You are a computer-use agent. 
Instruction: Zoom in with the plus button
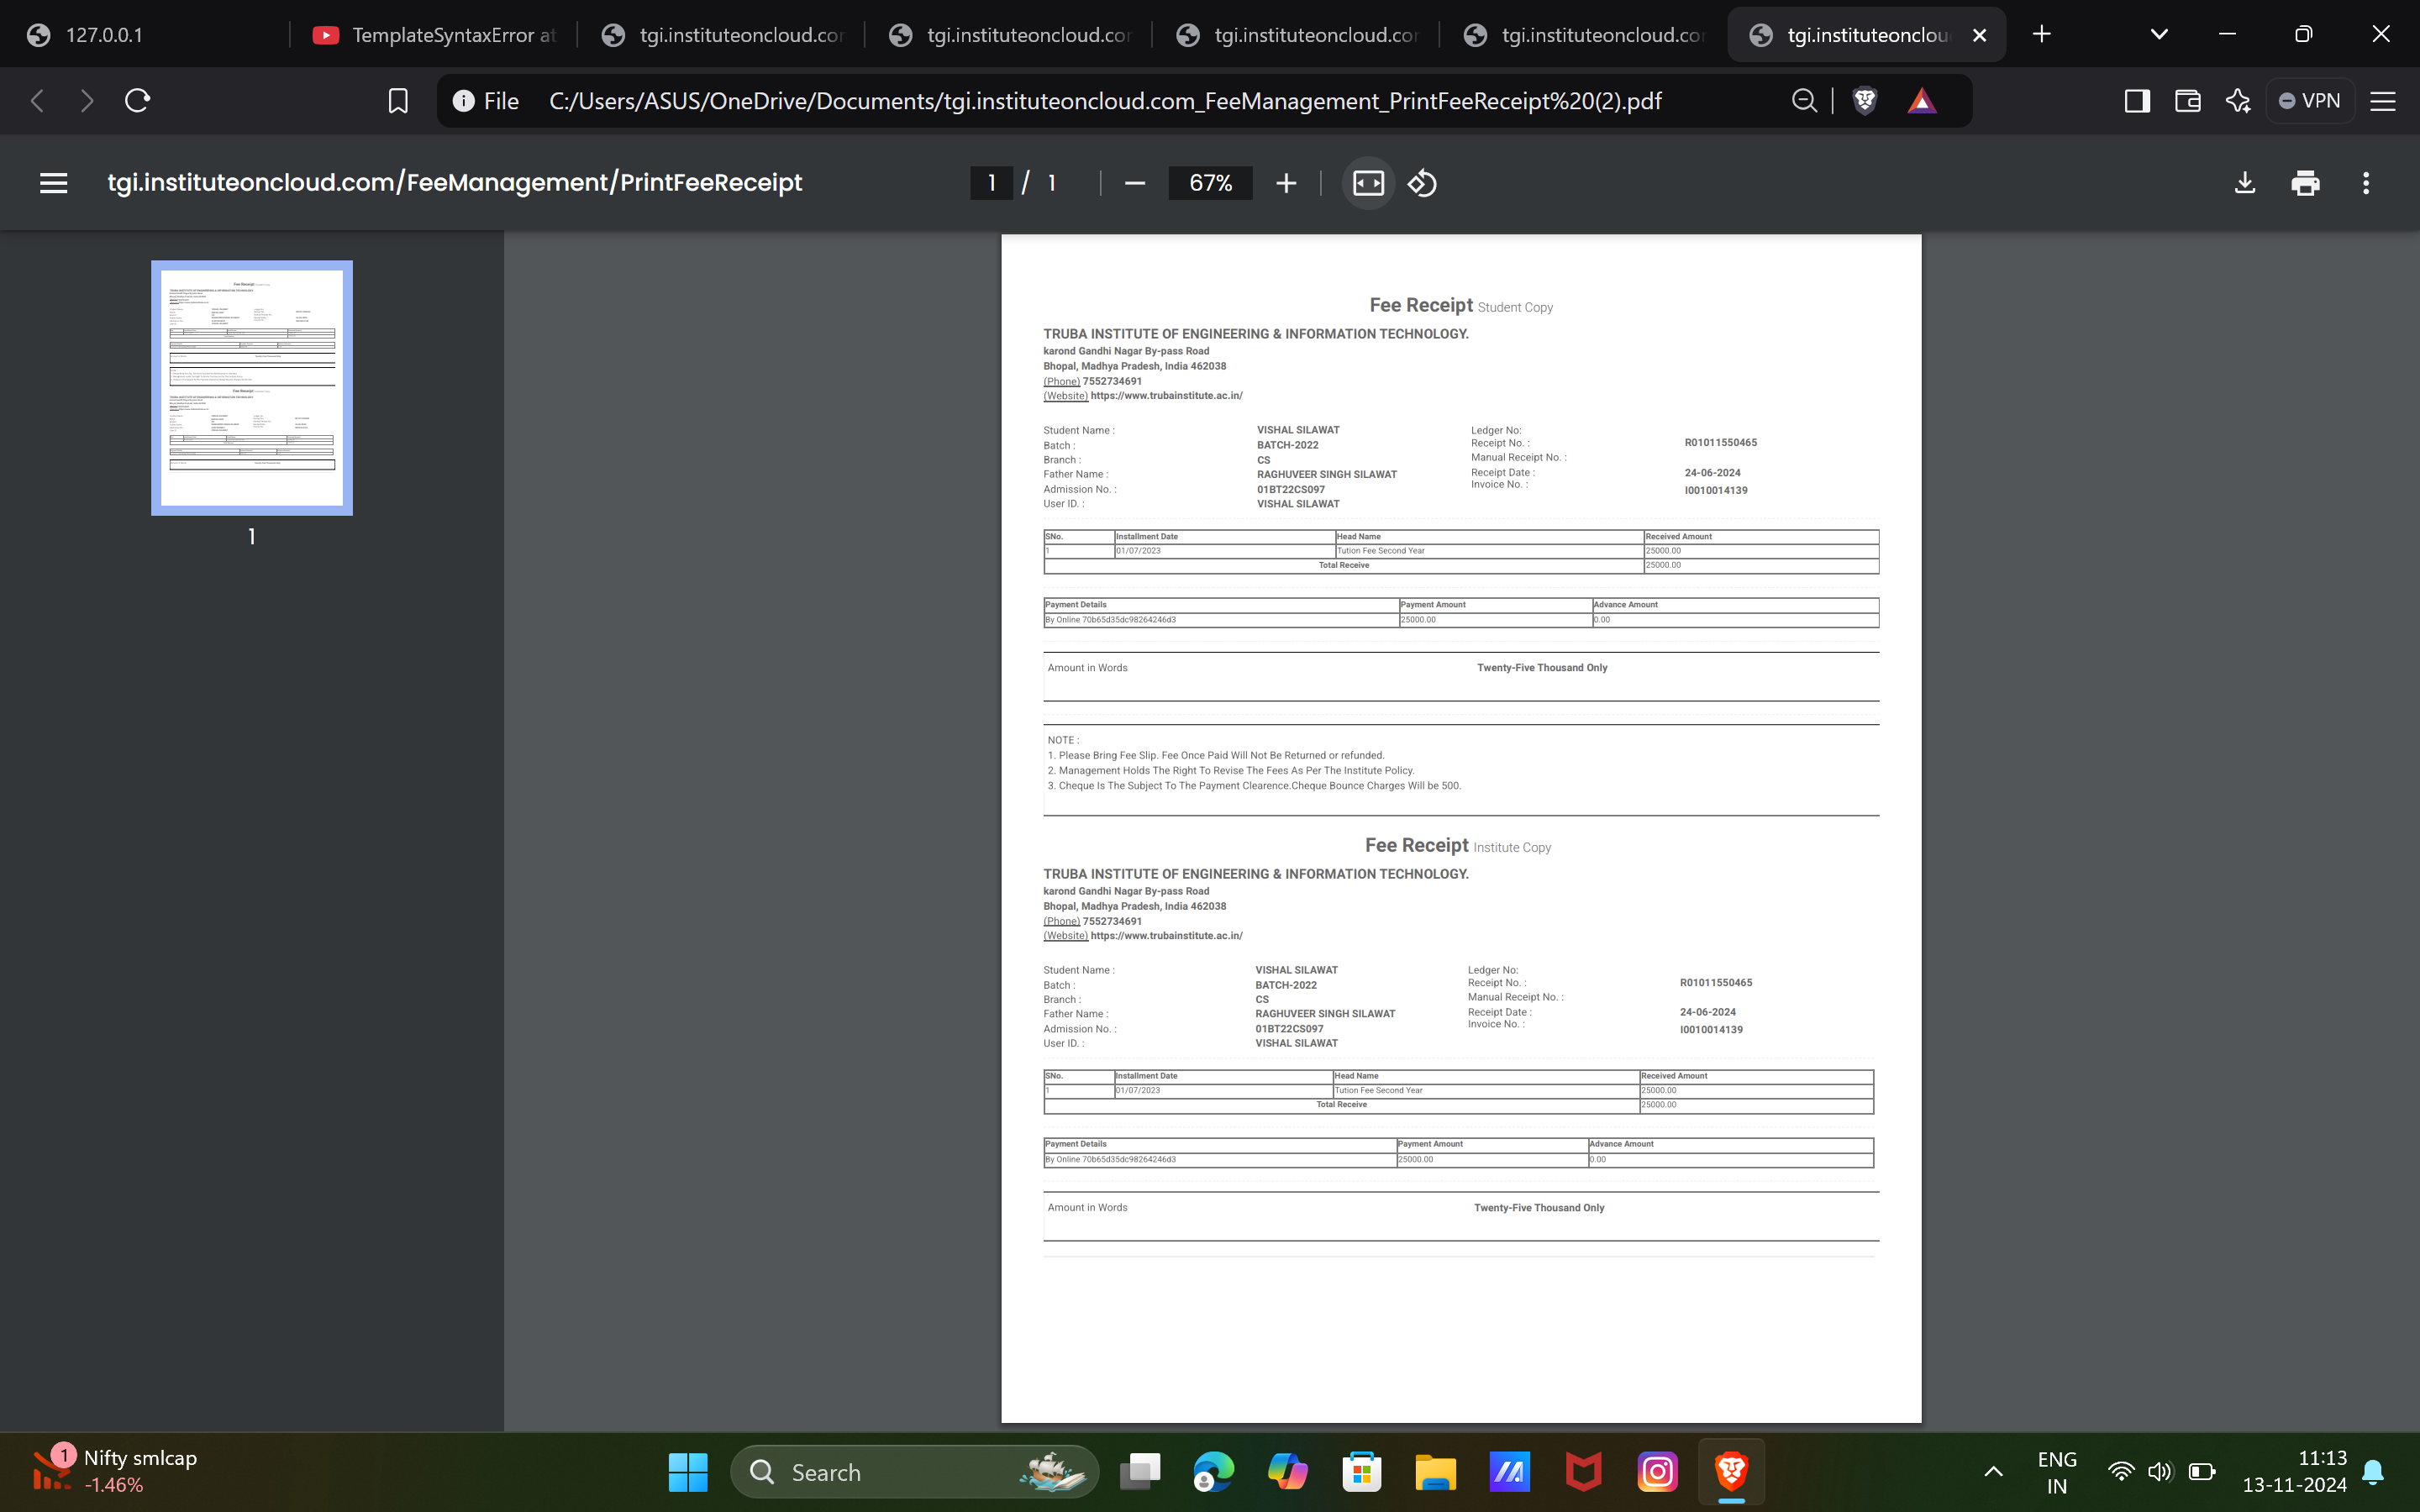pyautogui.click(x=1286, y=183)
